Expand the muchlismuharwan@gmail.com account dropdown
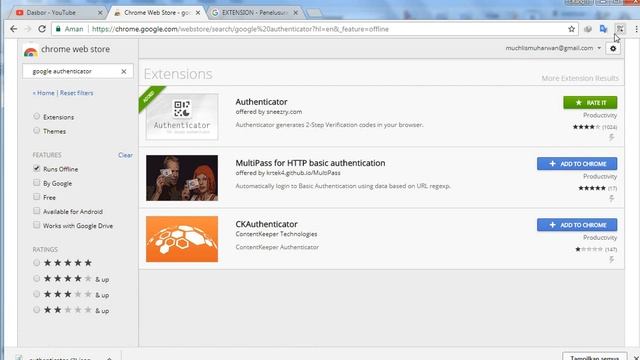This screenshot has width=640, height=360. (x=599, y=48)
